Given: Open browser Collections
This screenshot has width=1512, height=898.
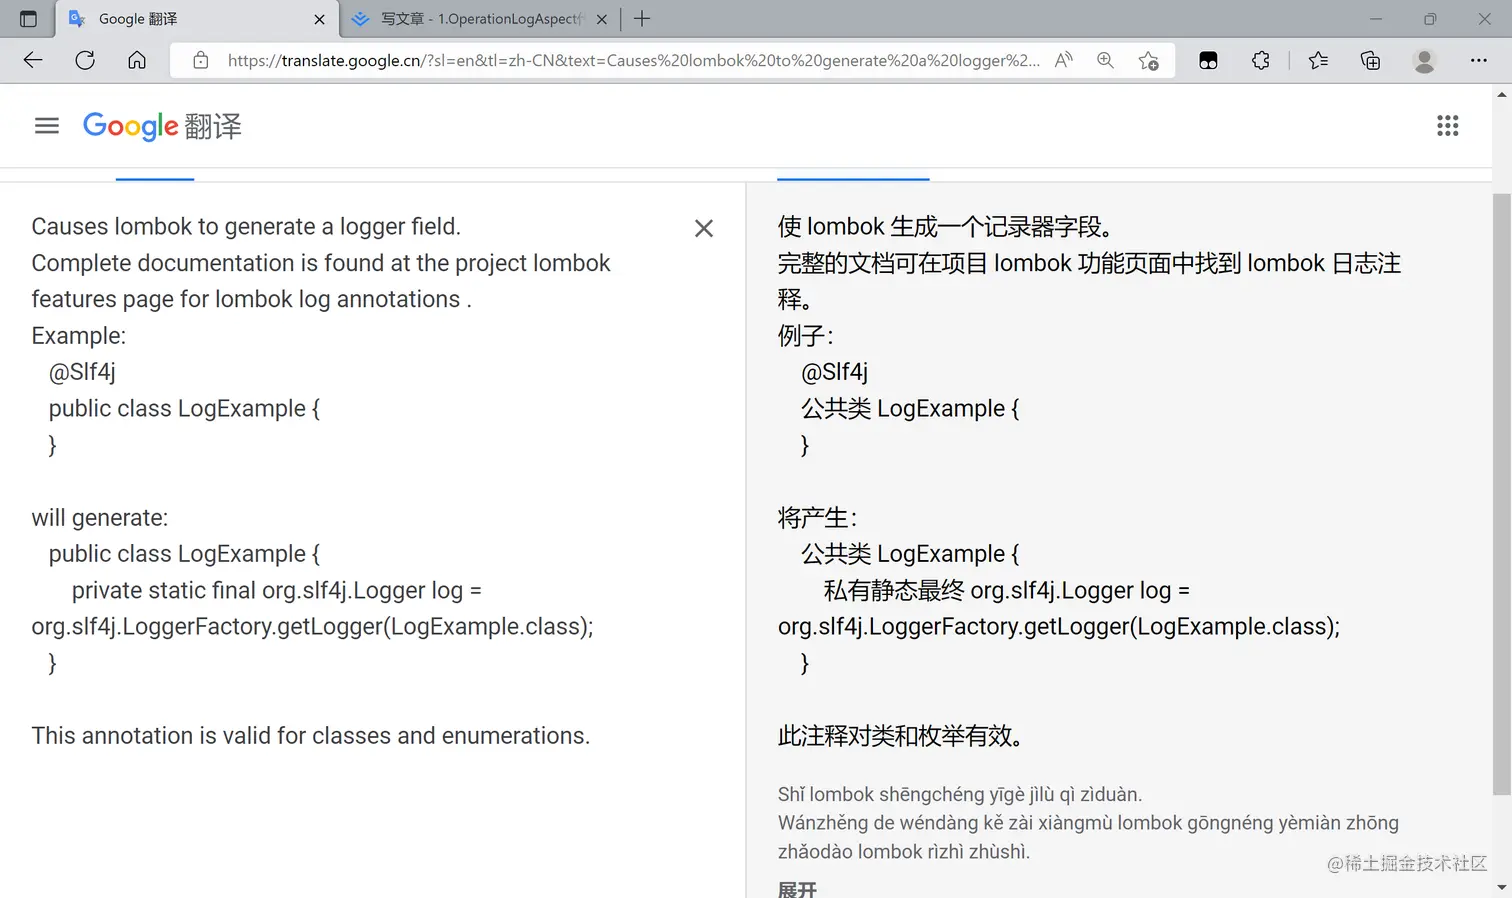Looking at the screenshot, I should (1371, 60).
